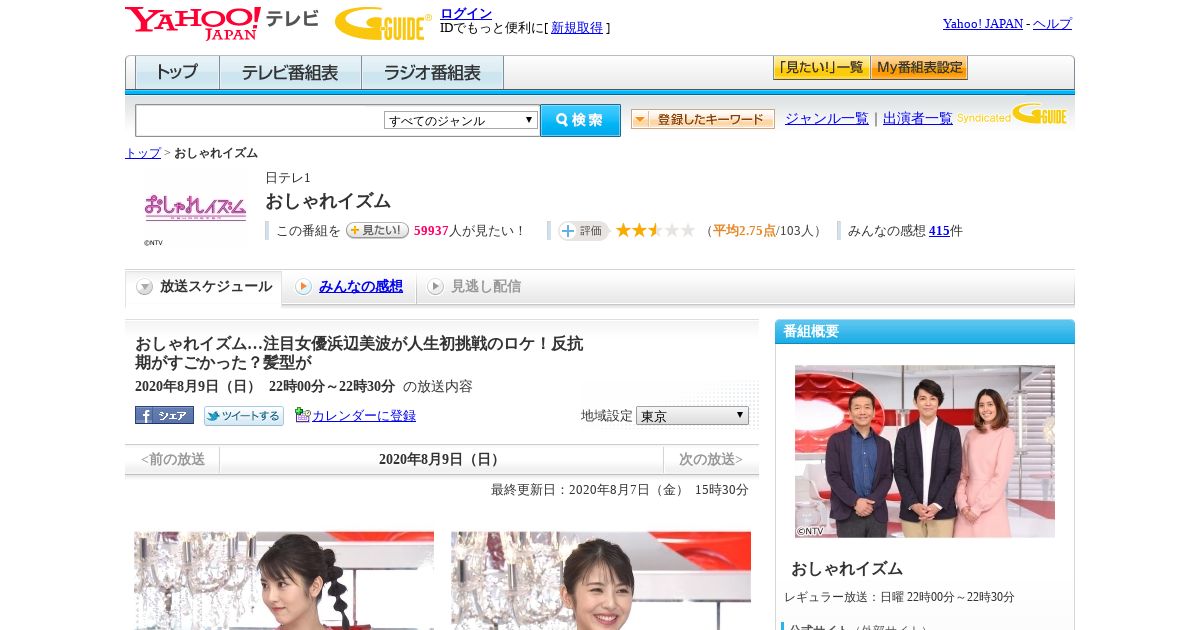
Task: Click the arrow icon beside 放送スケジュール
Action: tap(145, 287)
